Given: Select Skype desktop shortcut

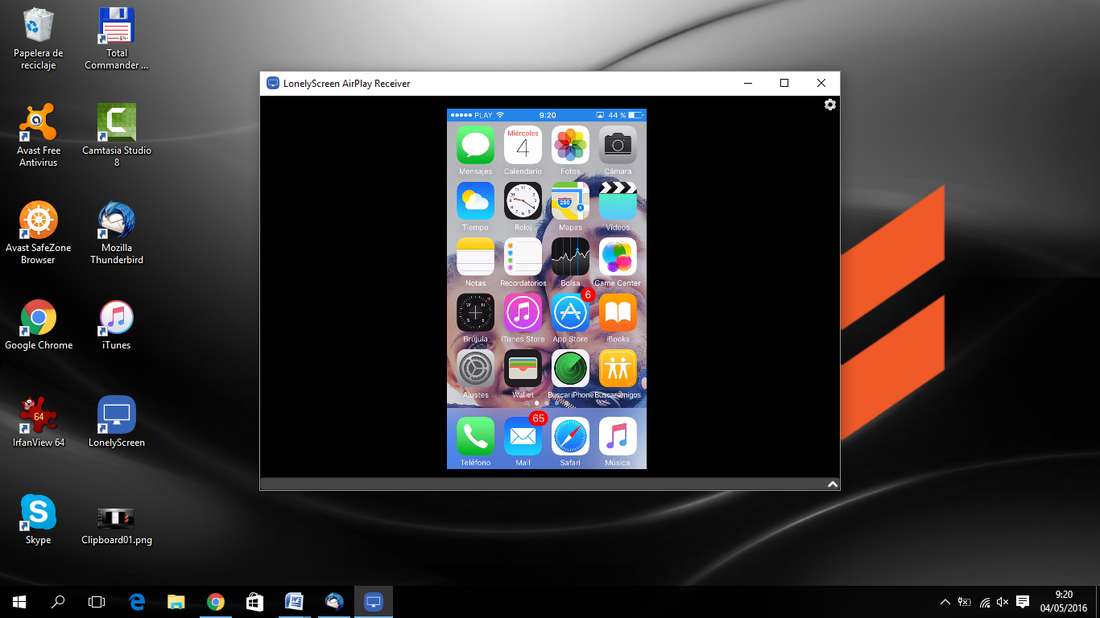Looking at the screenshot, I should (38, 520).
